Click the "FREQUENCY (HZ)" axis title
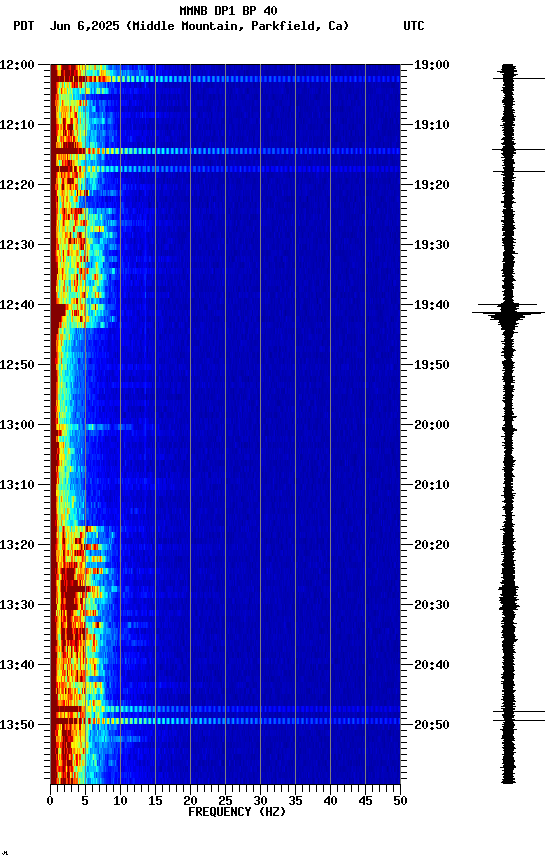 tap(237, 812)
